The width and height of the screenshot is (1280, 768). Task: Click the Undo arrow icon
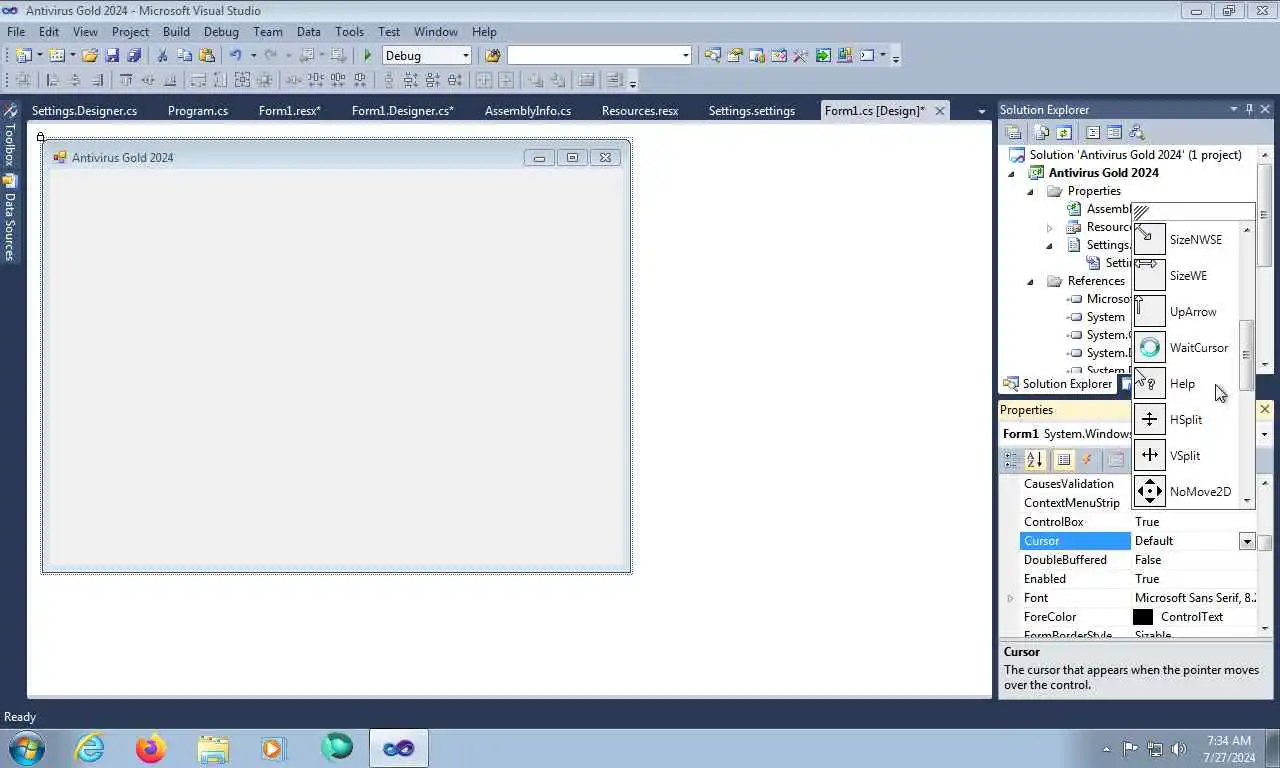coord(236,56)
